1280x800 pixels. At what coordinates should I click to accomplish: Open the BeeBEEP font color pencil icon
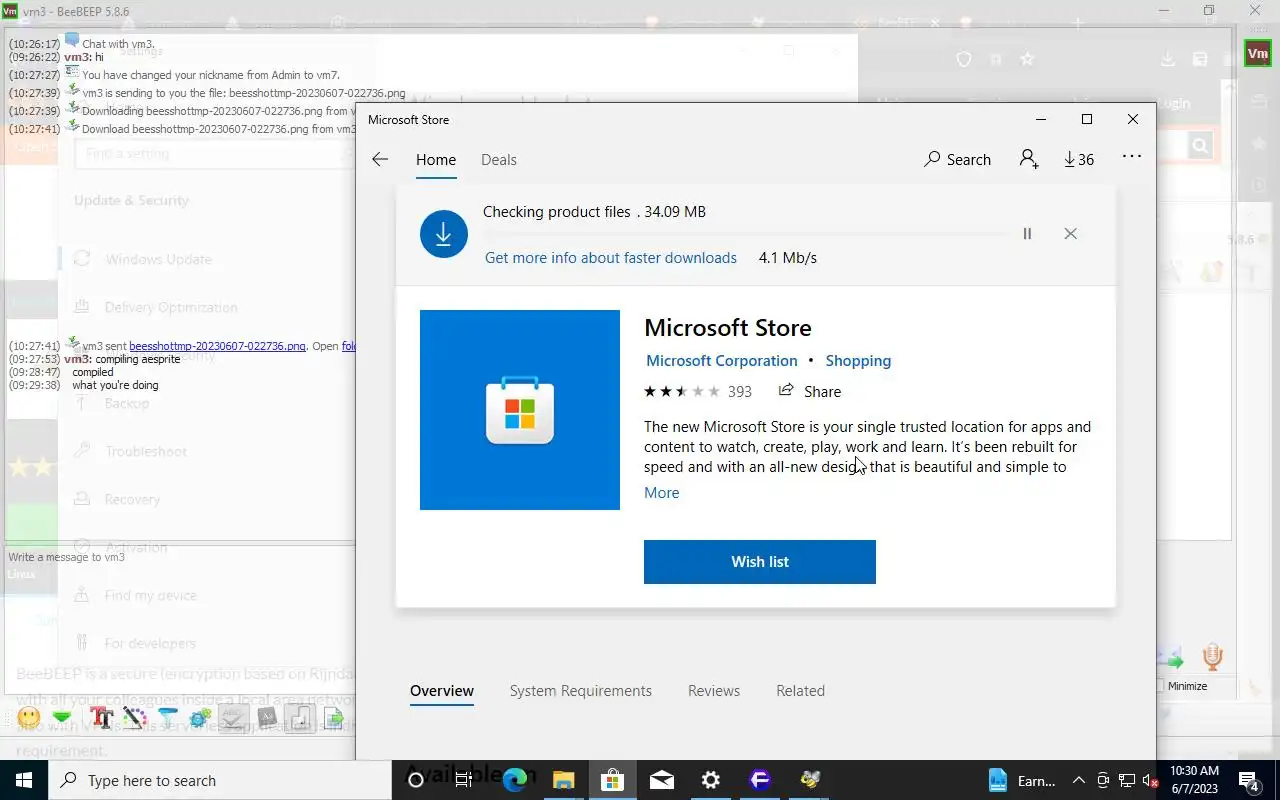pyautogui.click(x=134, y=717)
